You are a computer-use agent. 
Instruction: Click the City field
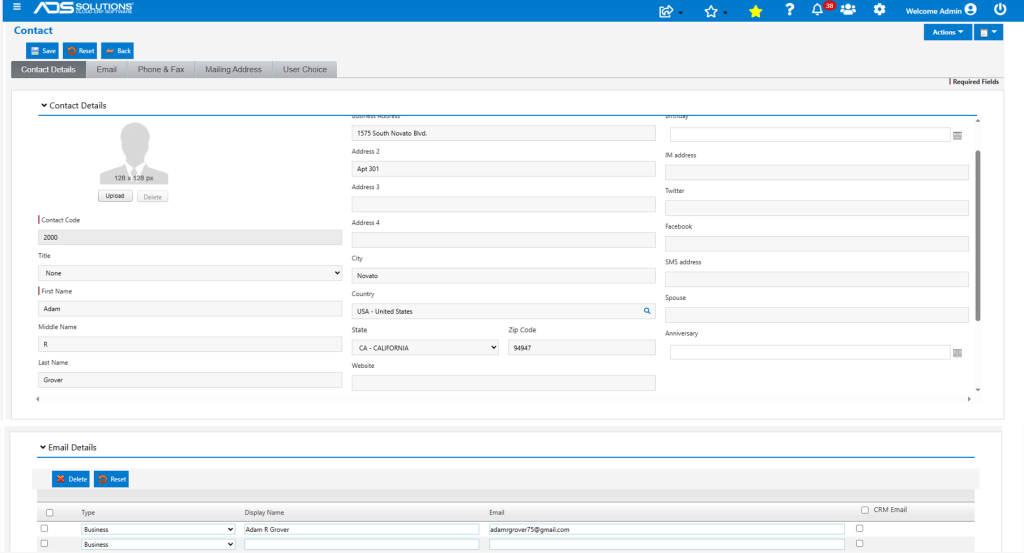coord(504,276)
